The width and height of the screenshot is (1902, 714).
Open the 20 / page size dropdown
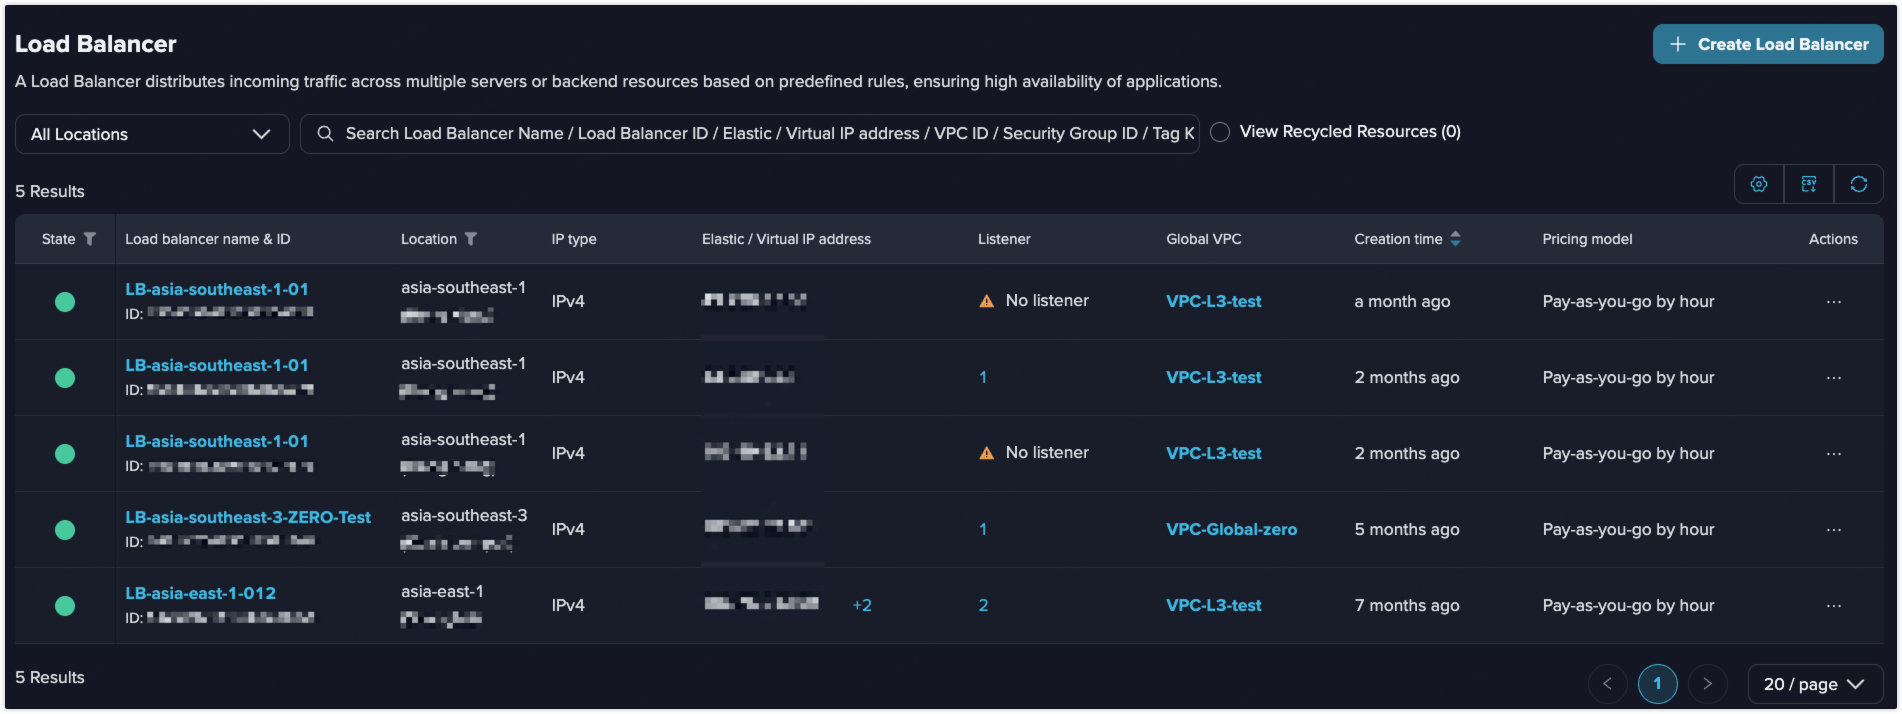1814,684
